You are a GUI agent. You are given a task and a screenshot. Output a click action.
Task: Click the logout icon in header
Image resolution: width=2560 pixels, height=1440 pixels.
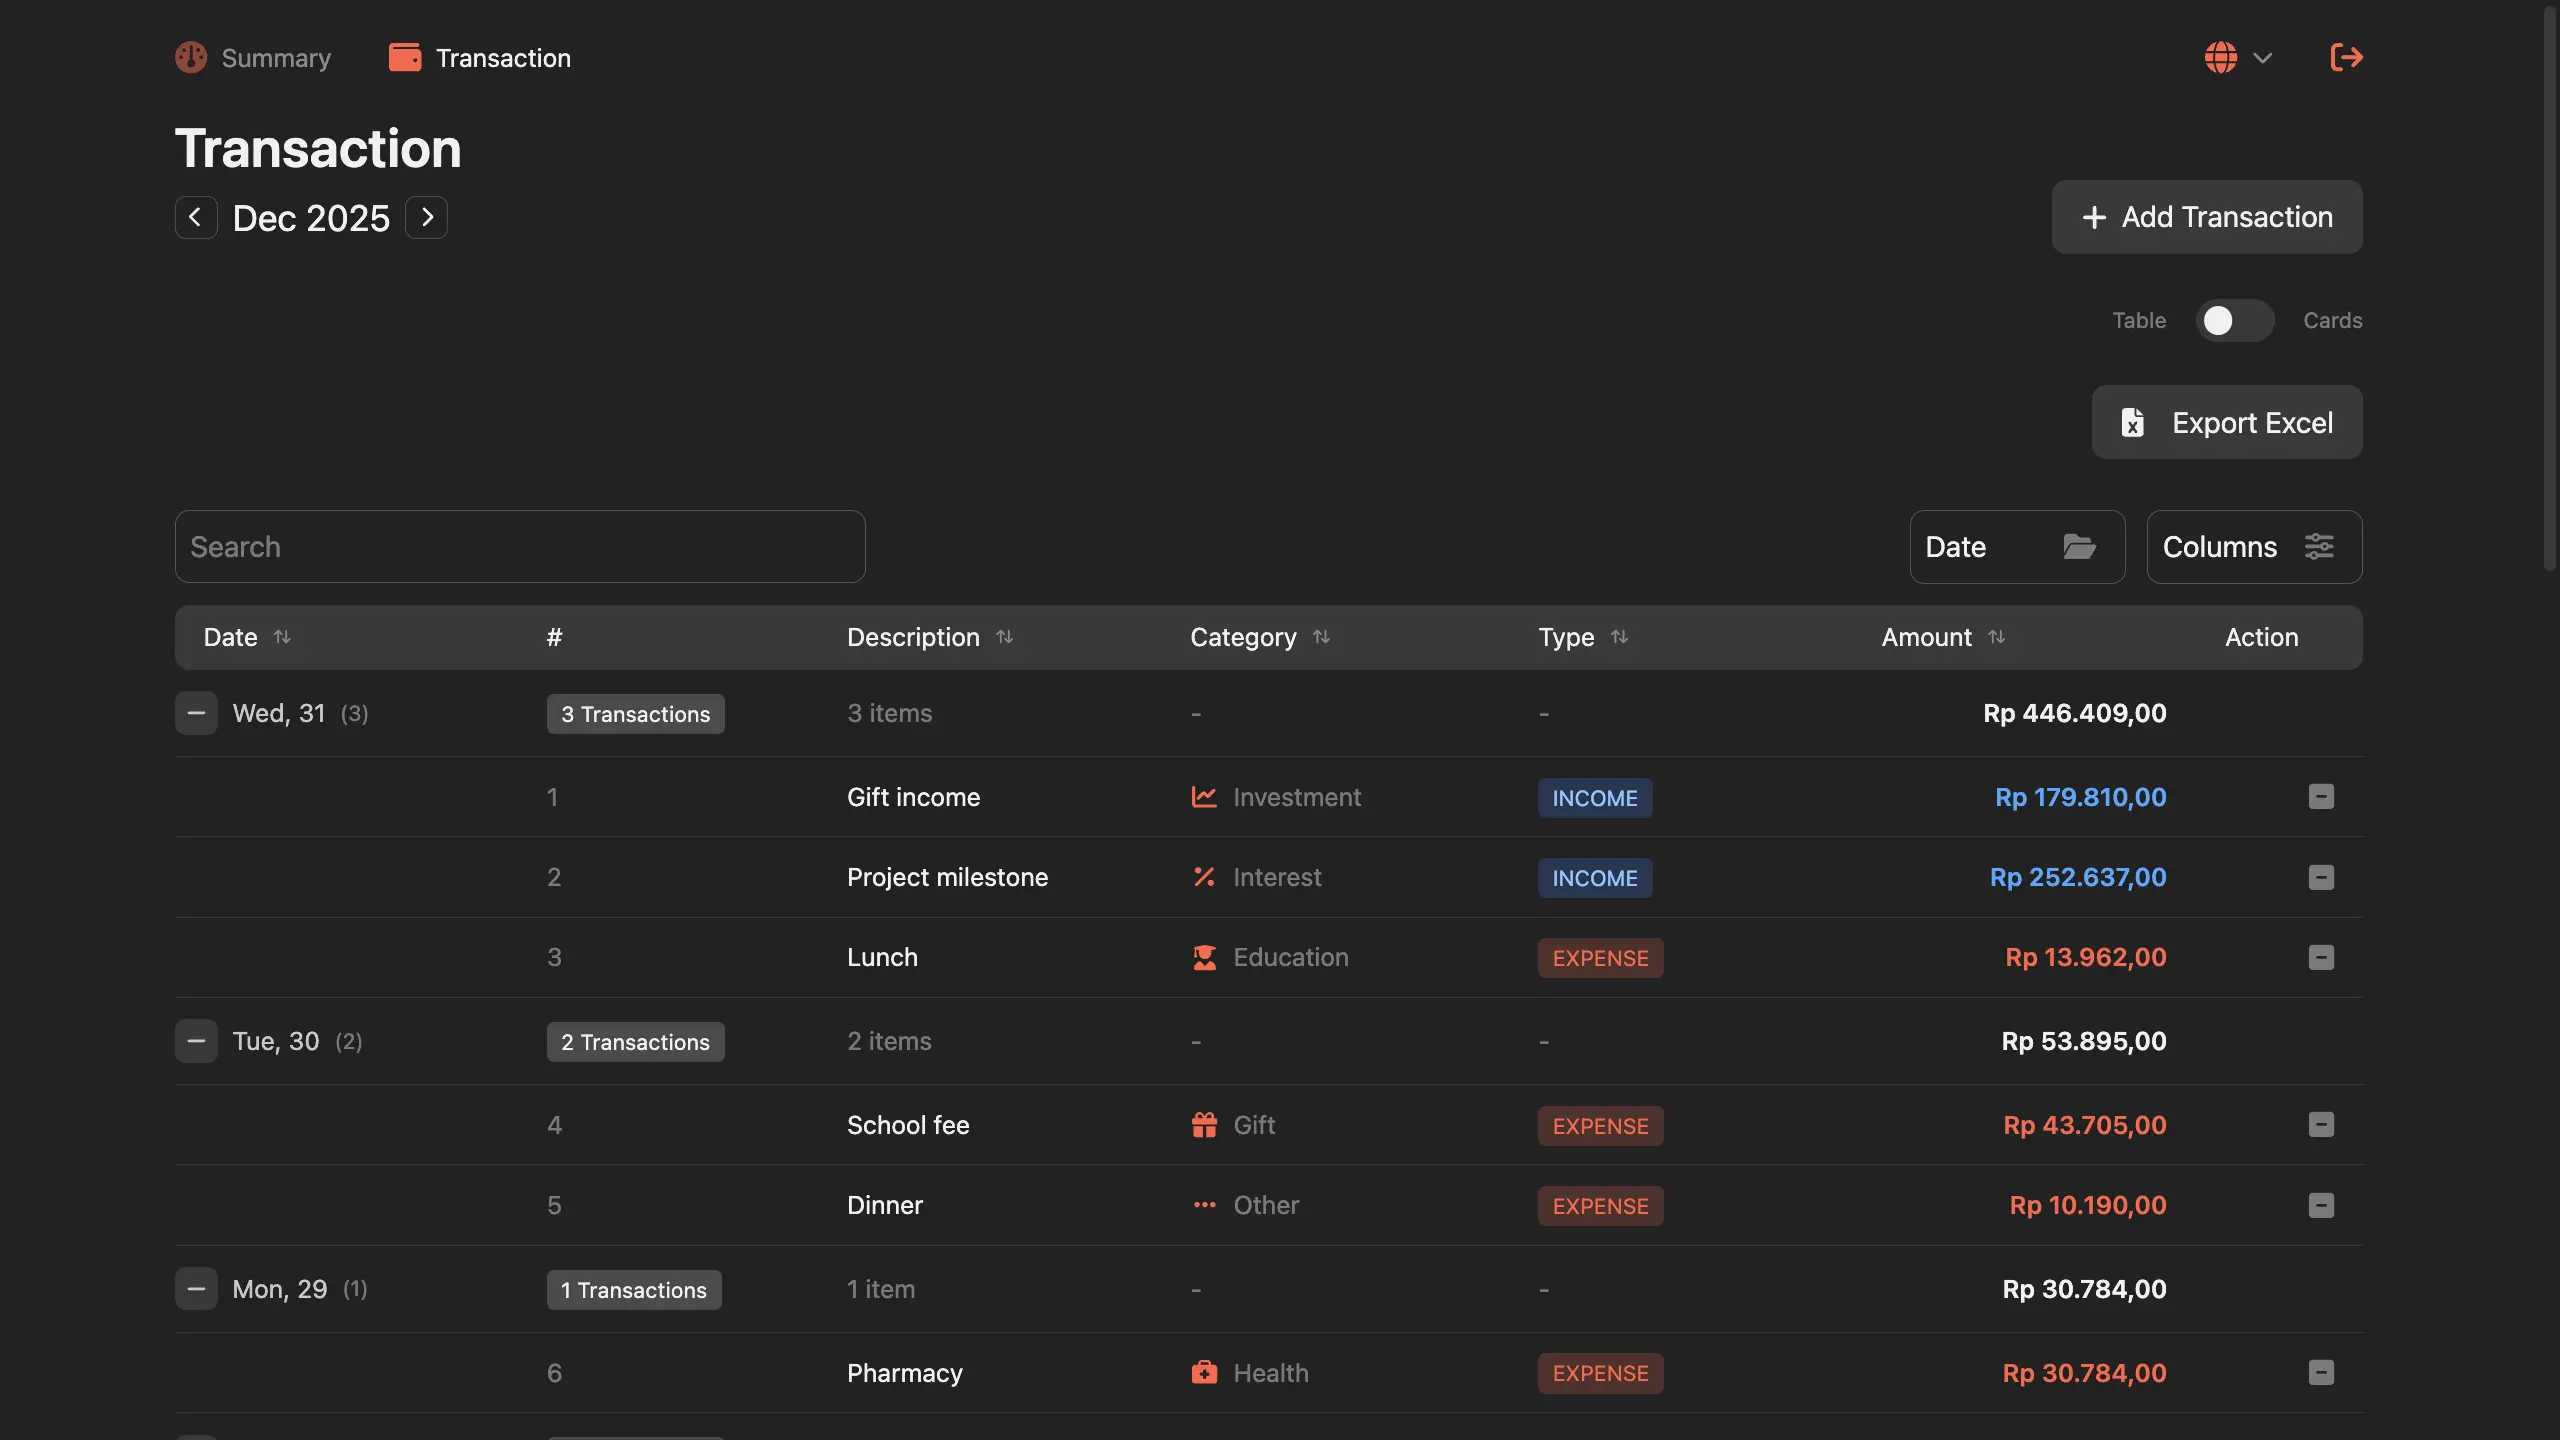2346,57
